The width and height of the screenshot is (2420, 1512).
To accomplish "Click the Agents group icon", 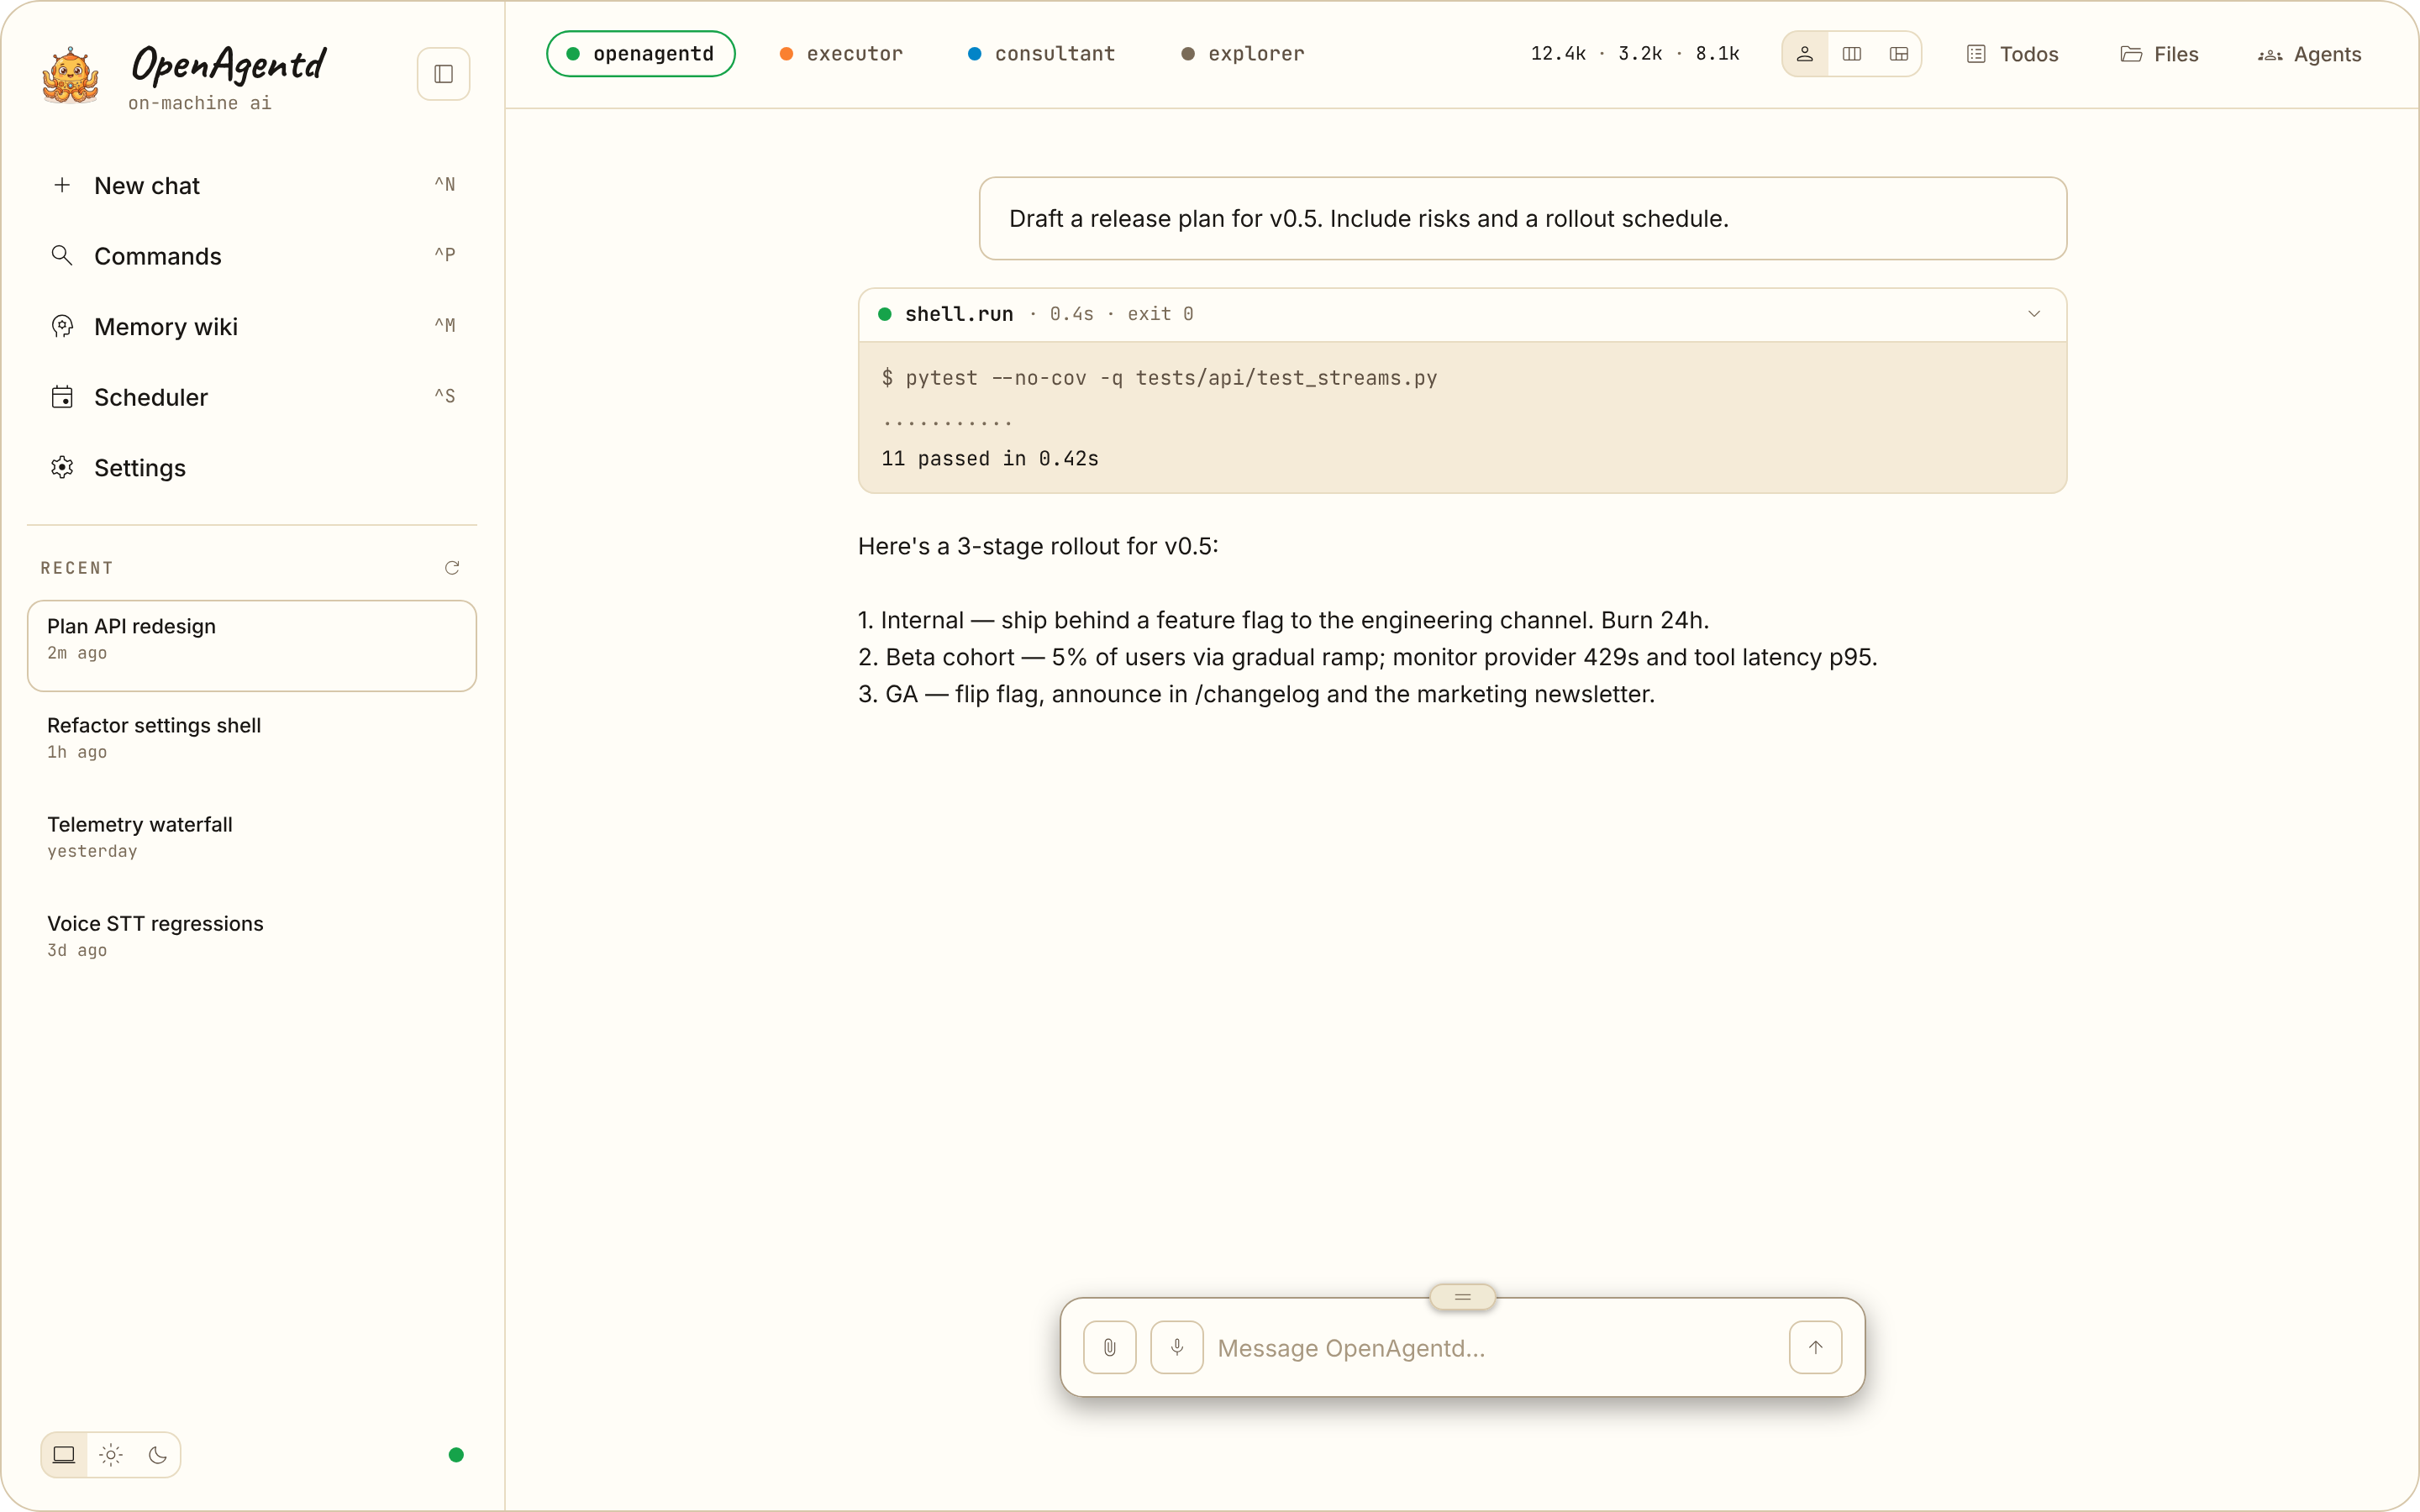I will (2270, 54).
